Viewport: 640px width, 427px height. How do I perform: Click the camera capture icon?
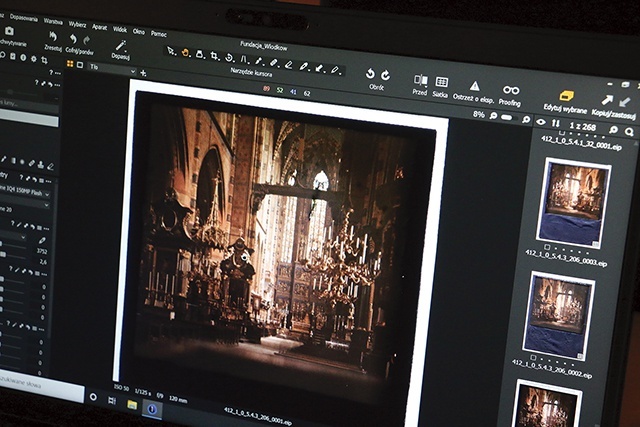click(x=9, y=31)
